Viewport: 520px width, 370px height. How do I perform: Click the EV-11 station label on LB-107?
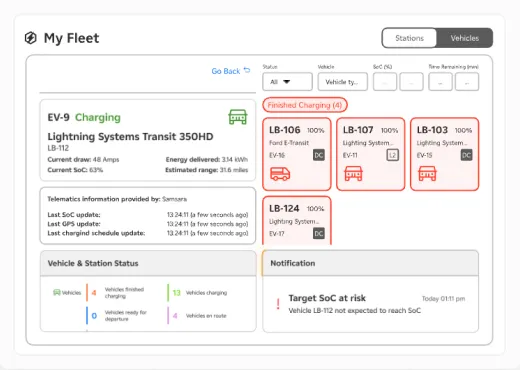[350, 155]
